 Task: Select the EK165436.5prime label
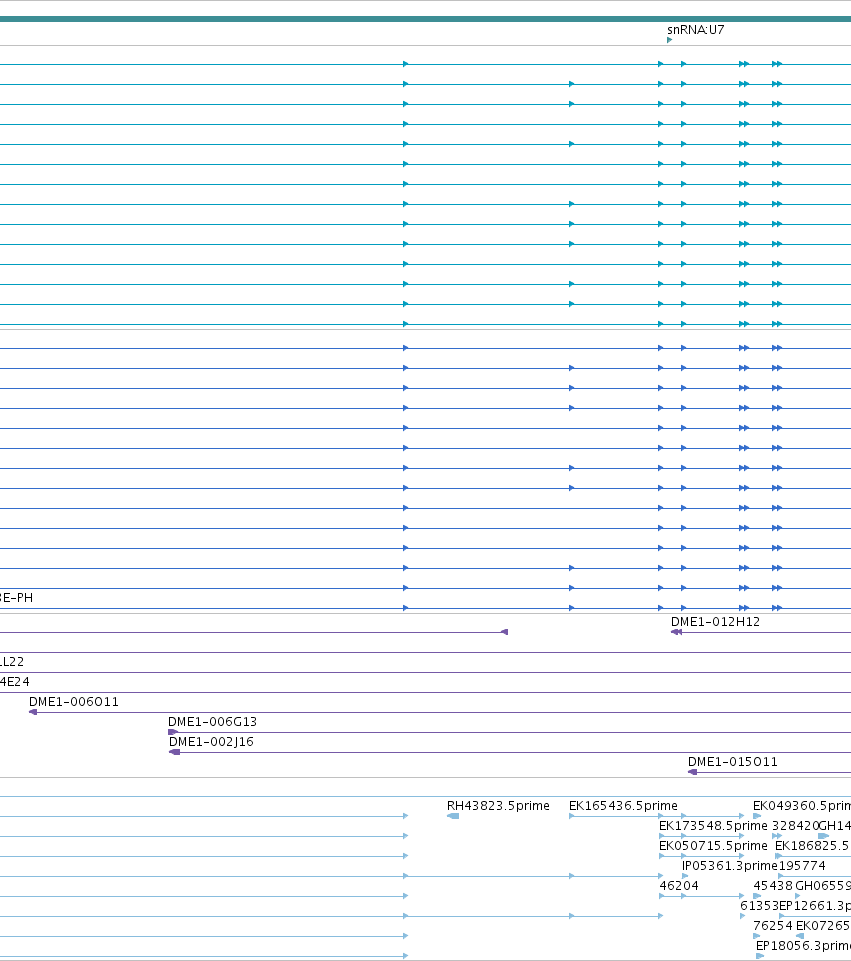[x=623, y=806]
